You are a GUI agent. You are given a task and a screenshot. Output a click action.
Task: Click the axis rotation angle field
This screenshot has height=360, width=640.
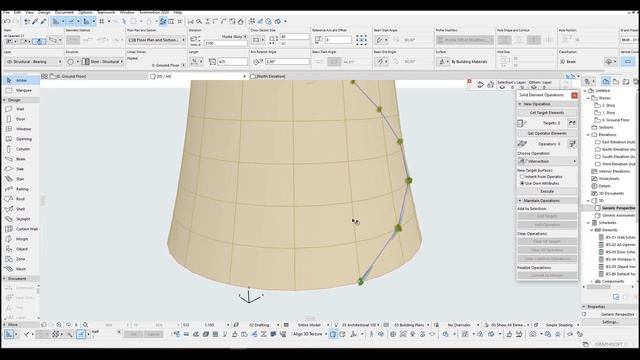[x=287, y=62]
